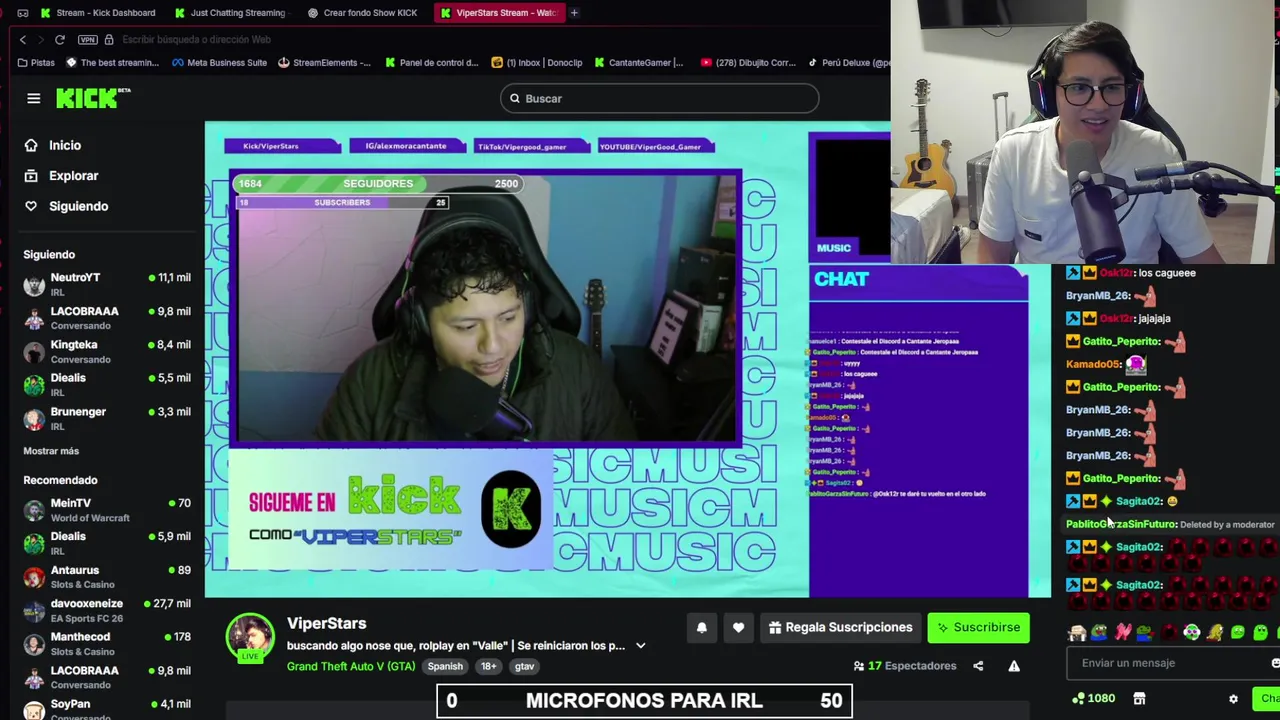This screenshot has height=720, width=1280.
Task: Open the Inbox Donoclip bookmark
Action: click(537, 62)
